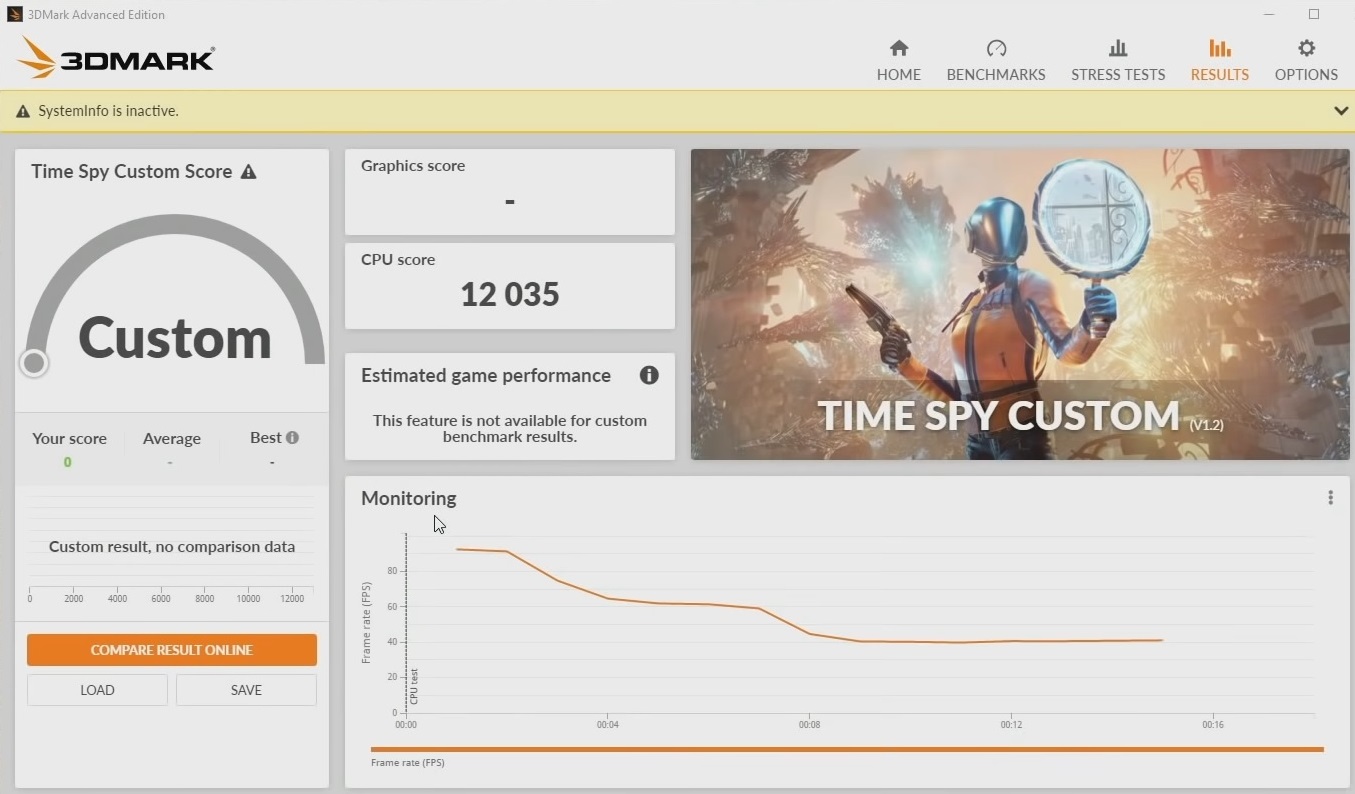1355x794 pixels.
Task: Click the Time Spy Custom banner image
Action: tap(1020, 304)
